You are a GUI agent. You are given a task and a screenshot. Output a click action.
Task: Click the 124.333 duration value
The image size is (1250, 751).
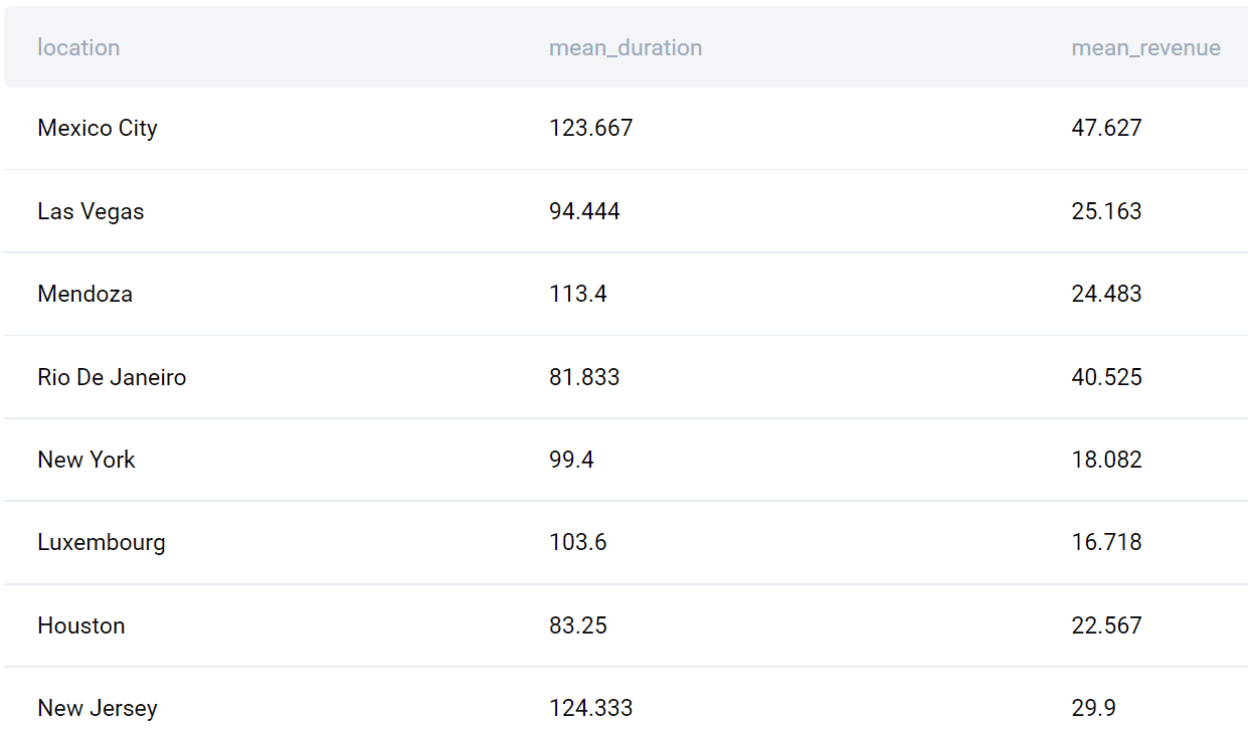point(591,709)
